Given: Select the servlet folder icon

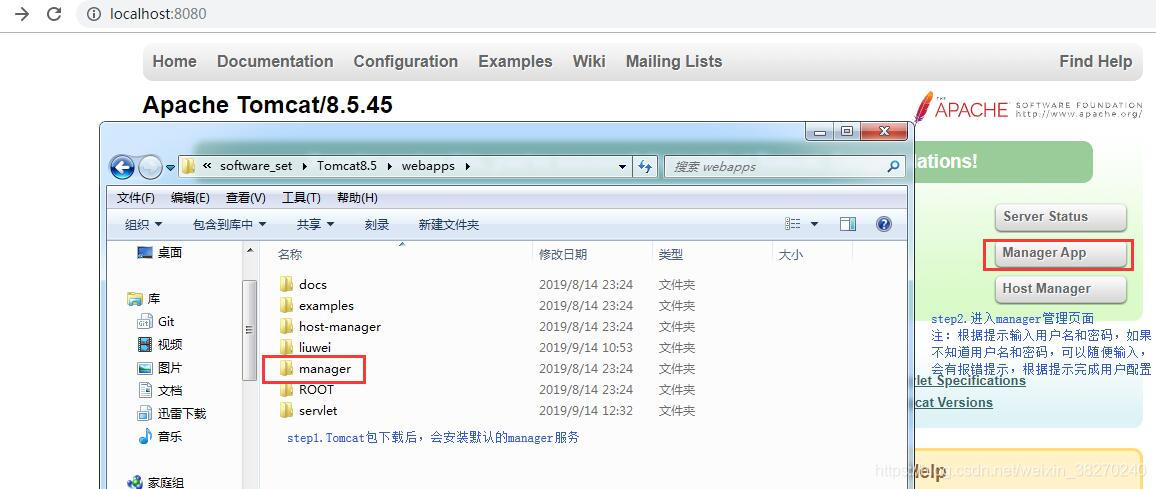Looking at the screenshot, I should click(287, 410).
